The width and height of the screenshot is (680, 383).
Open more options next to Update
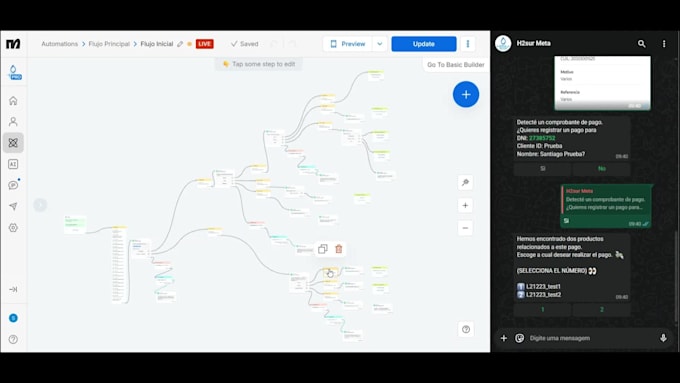pos(468,44)
